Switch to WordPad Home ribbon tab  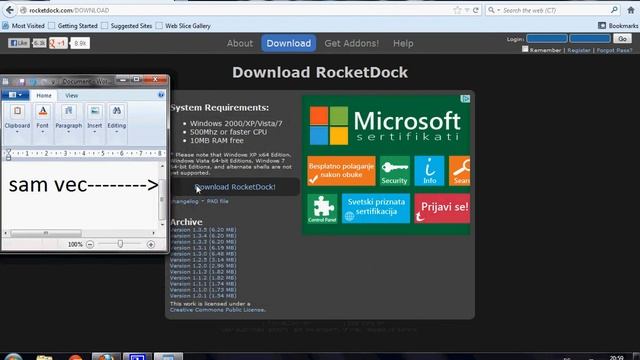[x=44, y=95]
